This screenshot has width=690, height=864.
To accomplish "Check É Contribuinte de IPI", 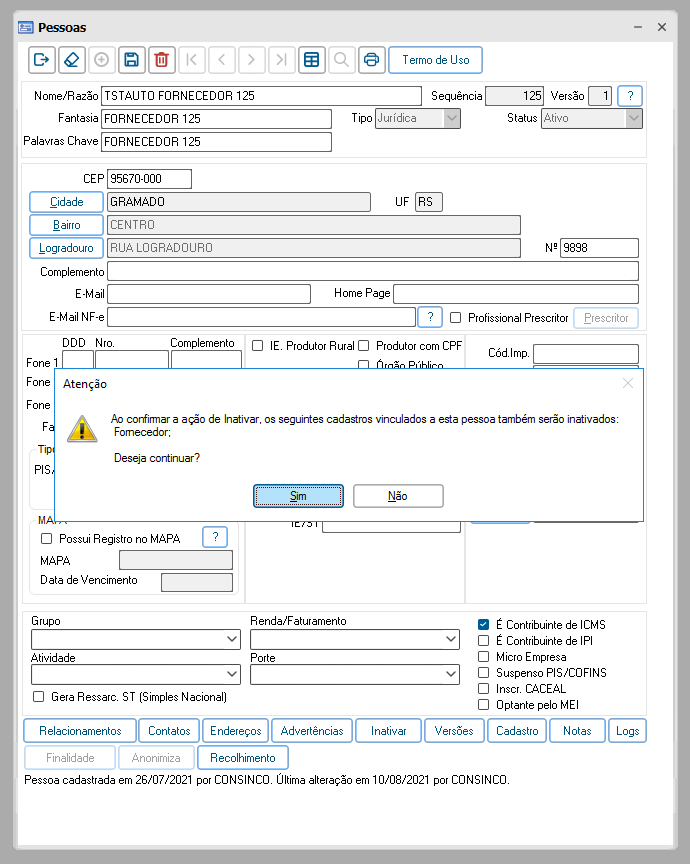I will pyautogui.click(x=483, y=640).
